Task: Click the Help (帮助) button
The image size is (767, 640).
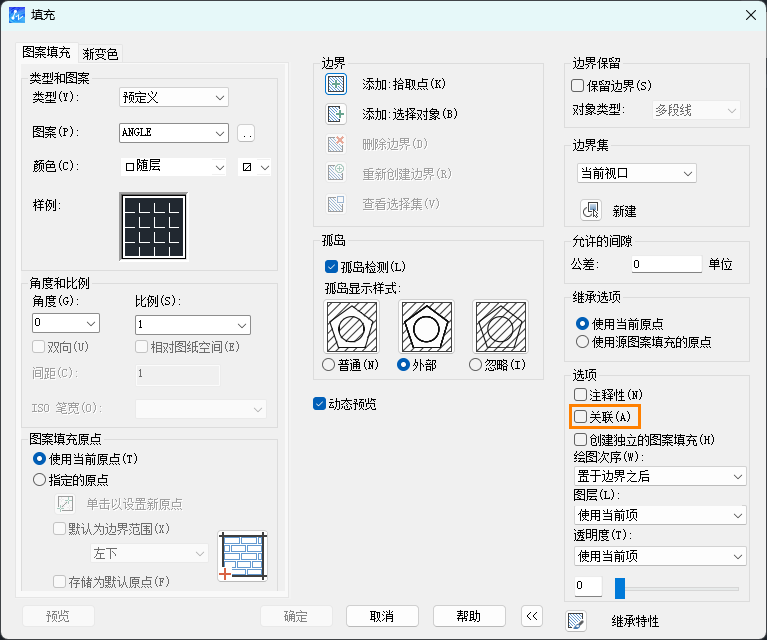Action: pos(469,616)
